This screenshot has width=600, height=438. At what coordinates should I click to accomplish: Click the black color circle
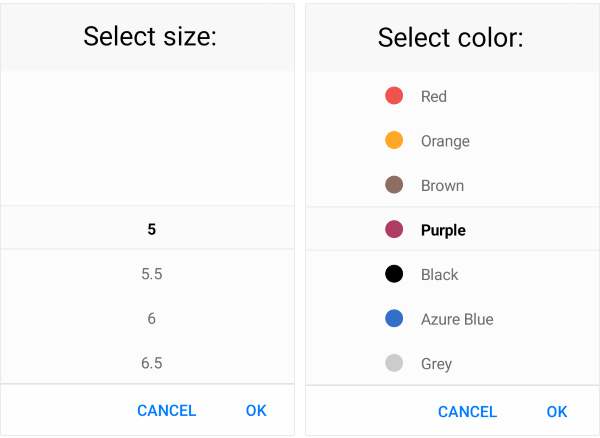[394, 274]
